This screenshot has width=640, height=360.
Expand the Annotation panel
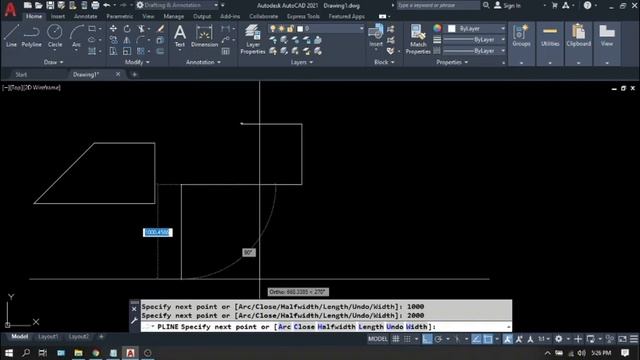[x=203, y=62]
